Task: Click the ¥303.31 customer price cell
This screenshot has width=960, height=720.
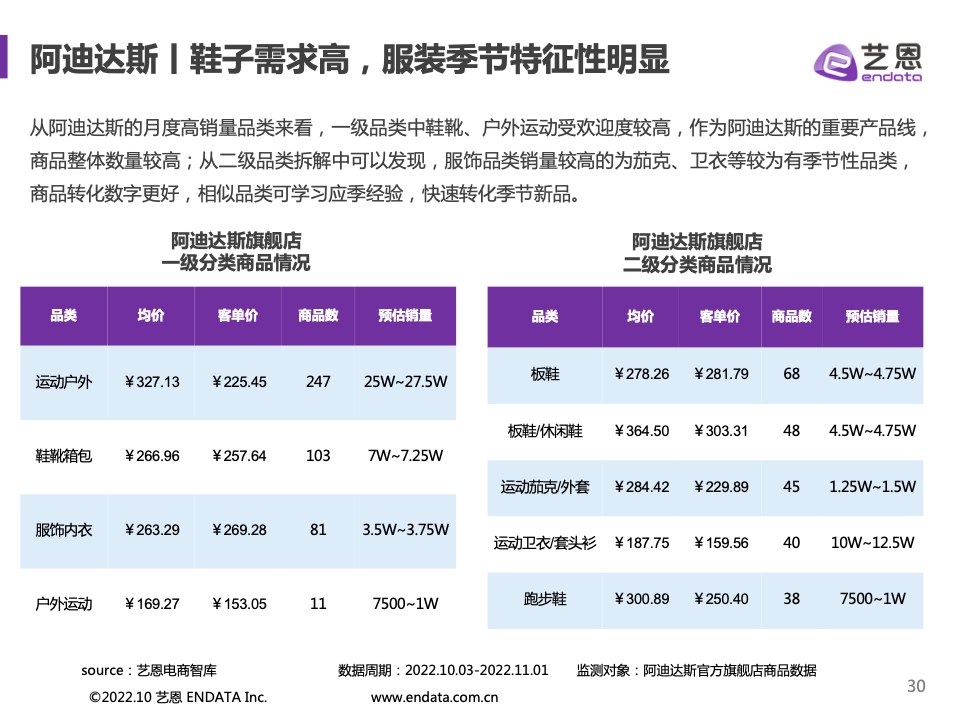Action: click(721, 431)
